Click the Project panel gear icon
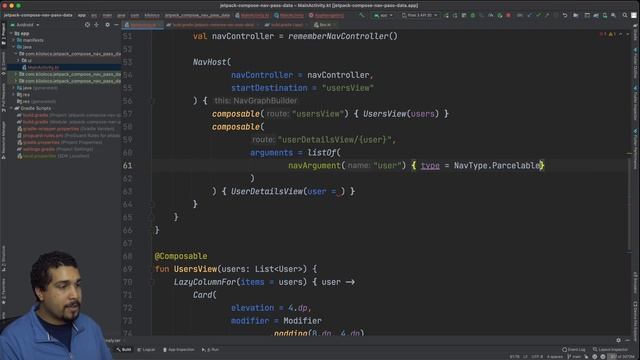This screenshot has height=360, width=640. pos(107,25)
